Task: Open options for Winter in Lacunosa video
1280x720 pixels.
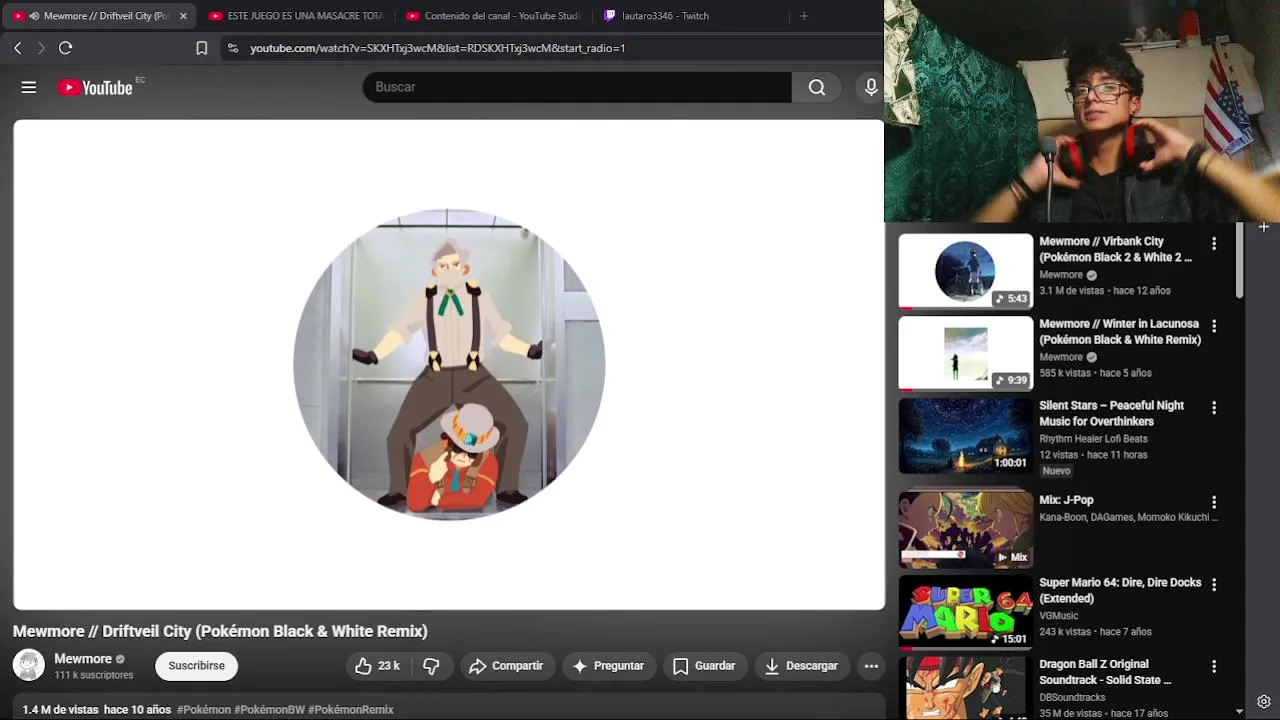Action: click(1214, 326)
